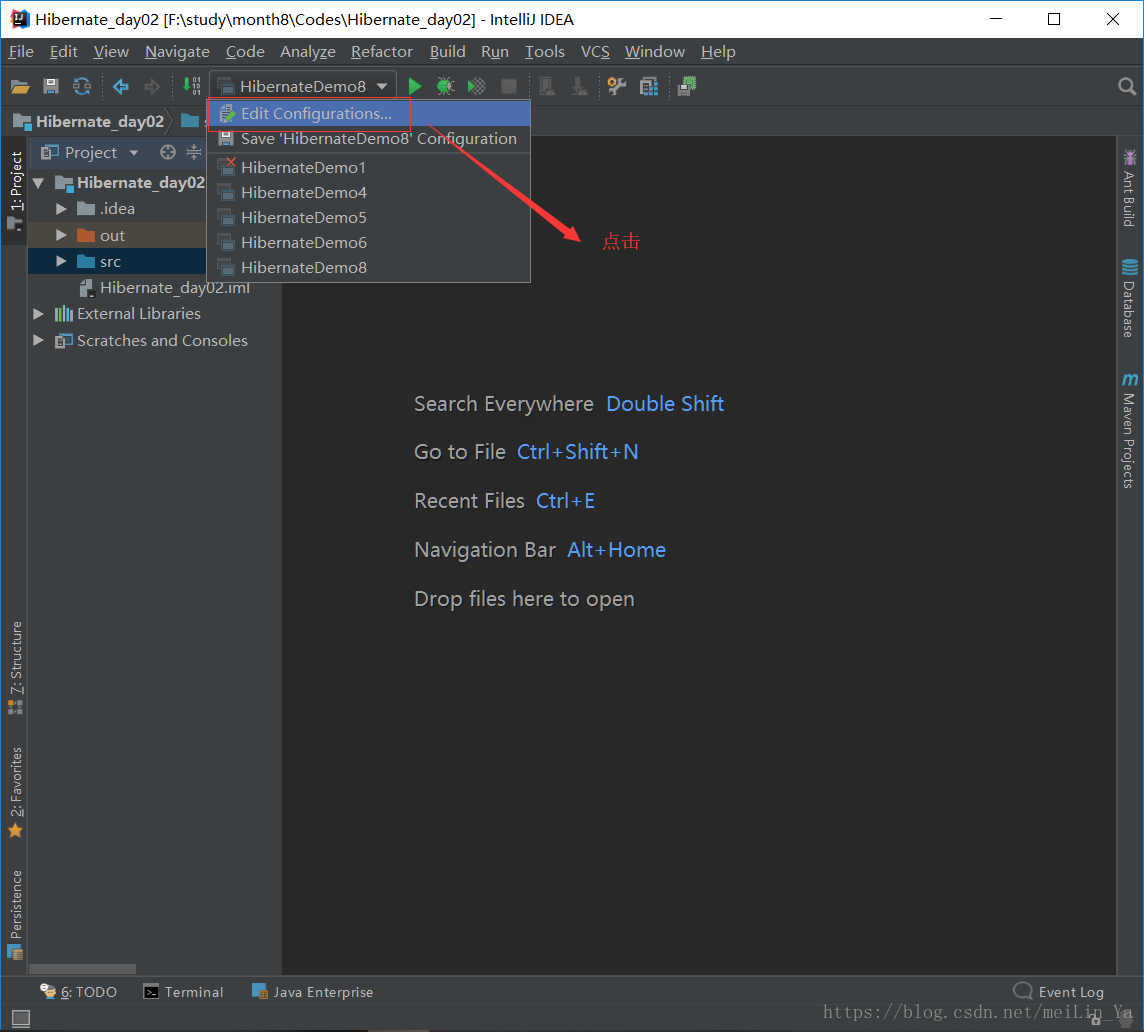Navigate back with the blue arrow
Viewport: 1144px width, 1032px height.
coord(120,87)
